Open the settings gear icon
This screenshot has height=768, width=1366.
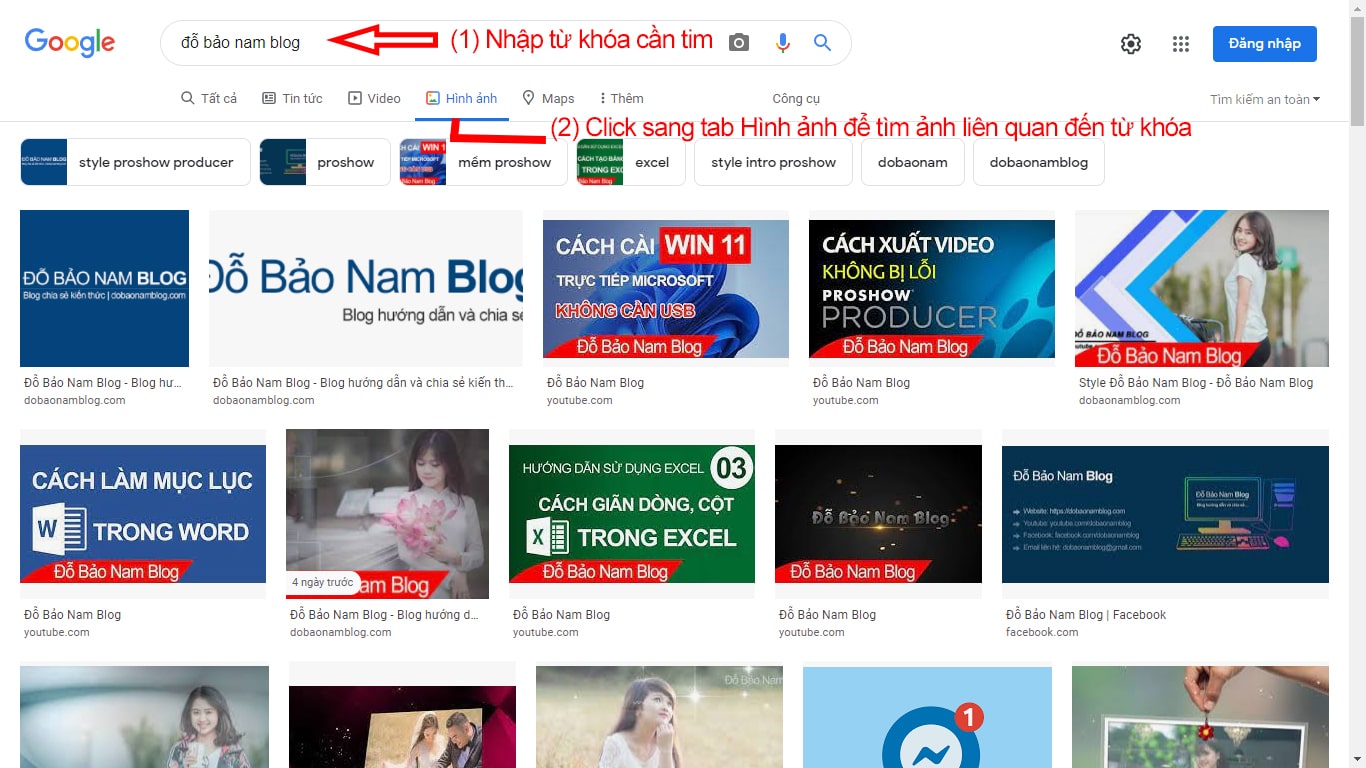pyautogui.click(x=1131, y=44)
